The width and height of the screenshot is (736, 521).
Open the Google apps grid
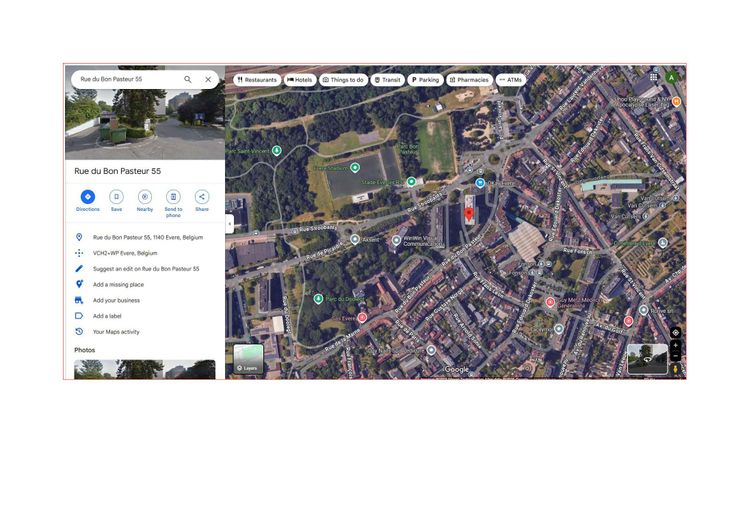(x=654, y=77)
